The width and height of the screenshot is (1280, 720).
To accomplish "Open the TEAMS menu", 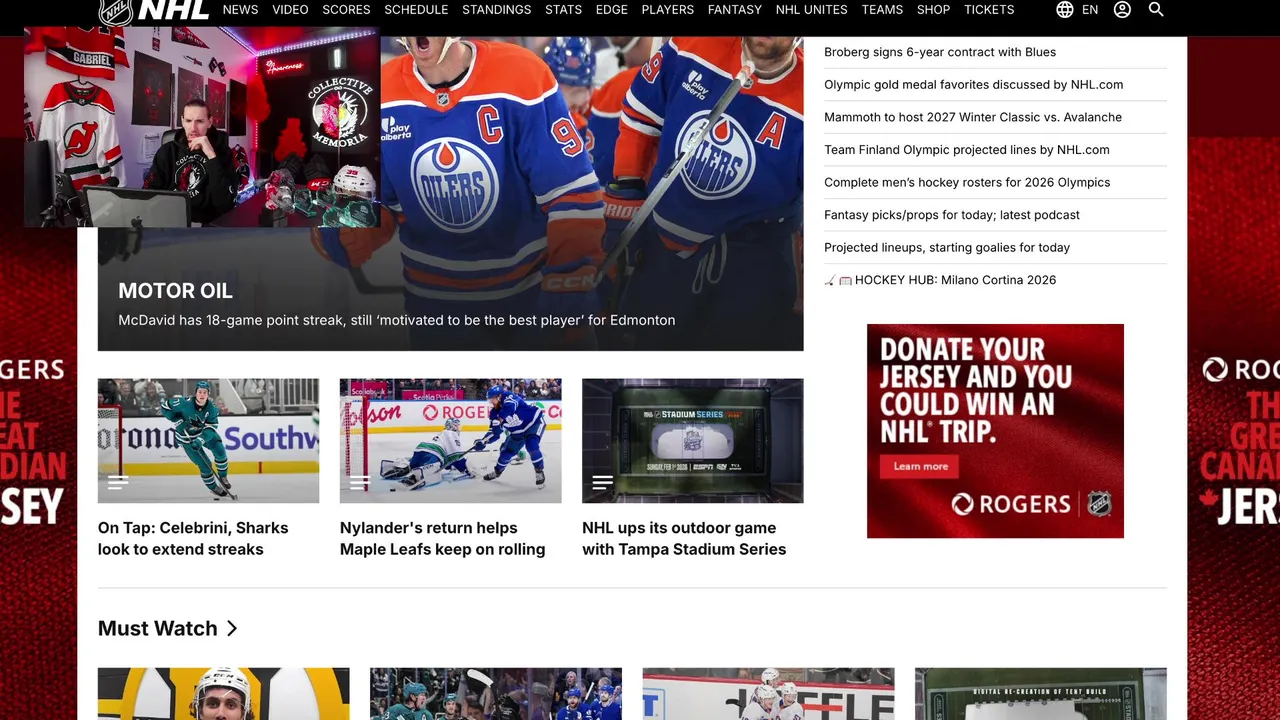I will [882, 10].
